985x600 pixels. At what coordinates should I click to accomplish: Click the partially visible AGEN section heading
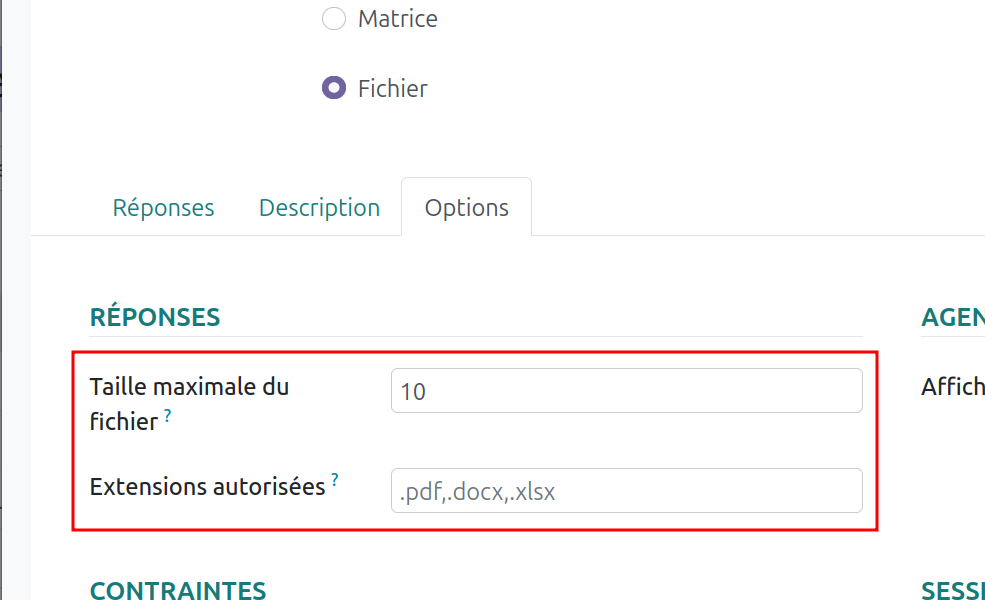point(952,317)
